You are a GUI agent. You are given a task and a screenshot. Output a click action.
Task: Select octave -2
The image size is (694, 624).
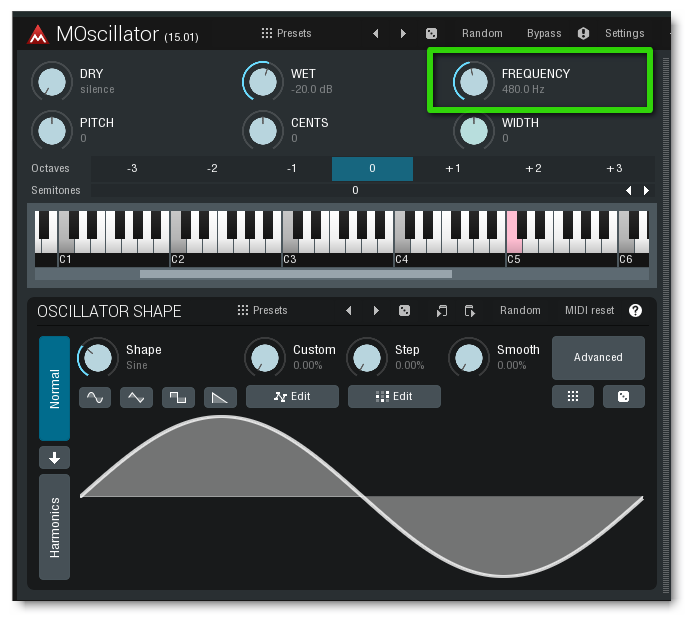[x=212, y=169]
